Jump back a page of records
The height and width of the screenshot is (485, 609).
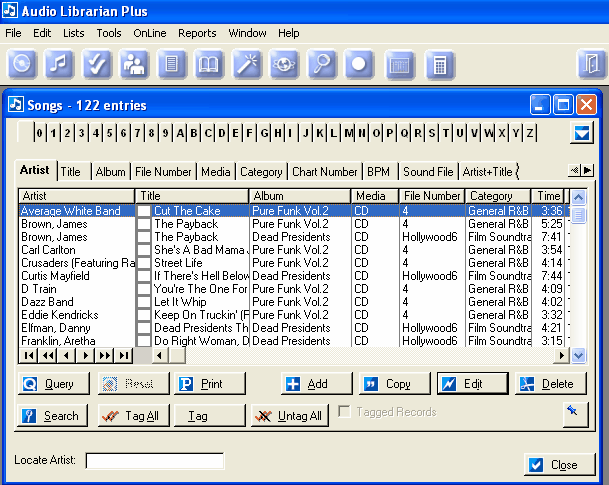[47, 355]
